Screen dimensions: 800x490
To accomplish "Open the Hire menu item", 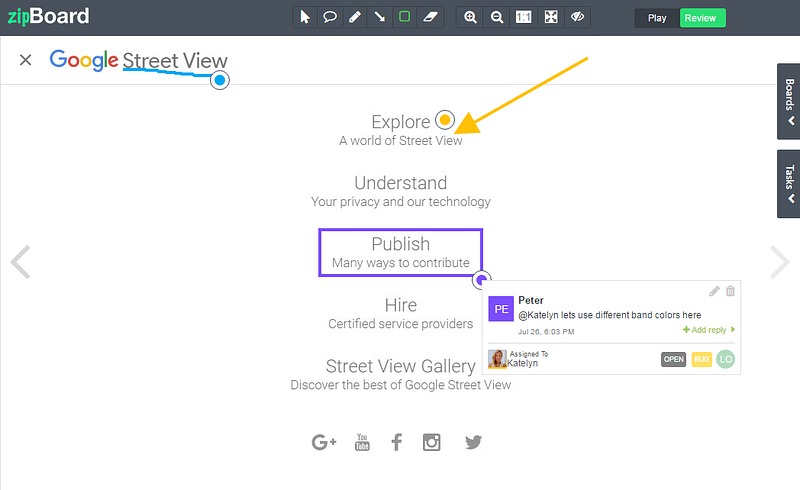I will click(x=401, y=305).
